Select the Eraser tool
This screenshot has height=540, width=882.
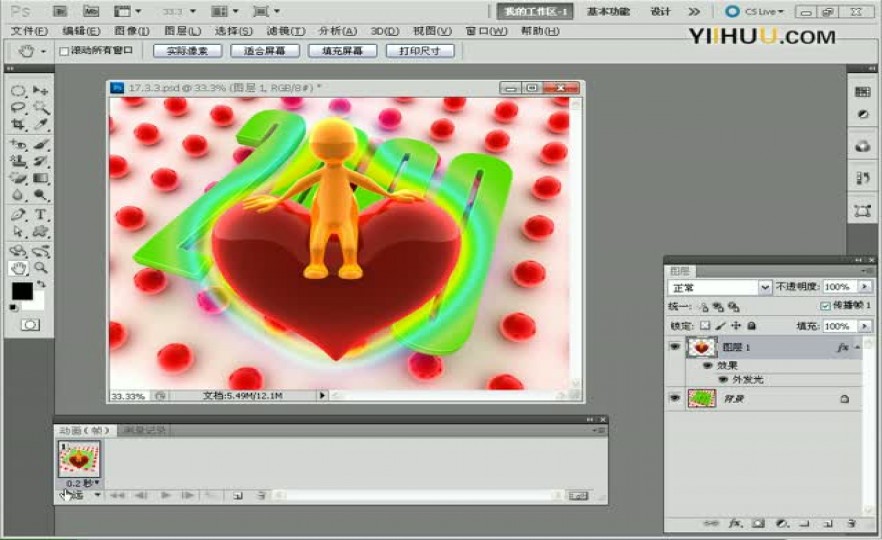[18, 178]
